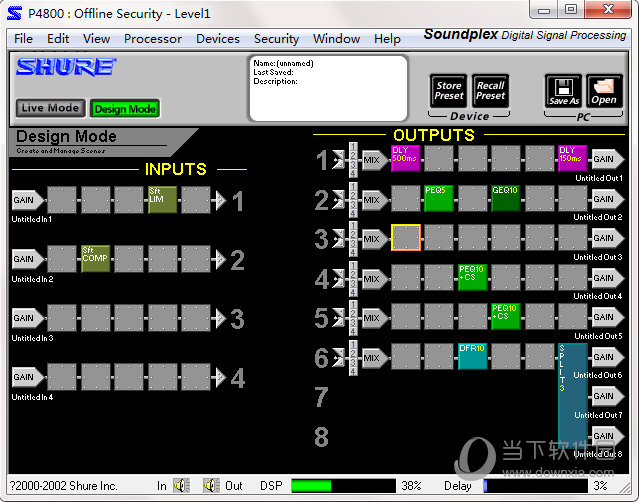The height and width of the screenshot is (502, 639).
Task: Click the Input 1 arrow connector
Action: [x=220, y=200]
